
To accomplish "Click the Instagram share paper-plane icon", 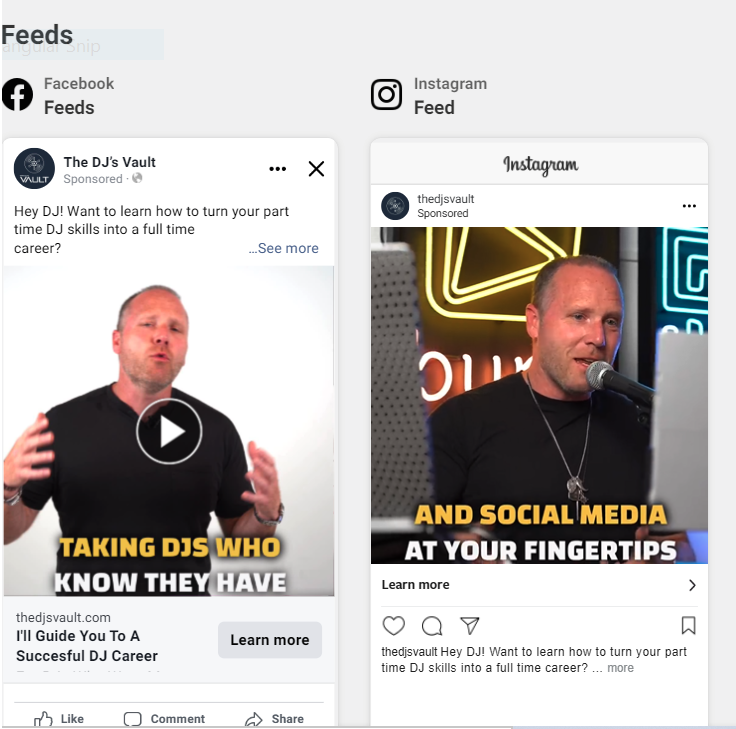I will coord(470,625).
